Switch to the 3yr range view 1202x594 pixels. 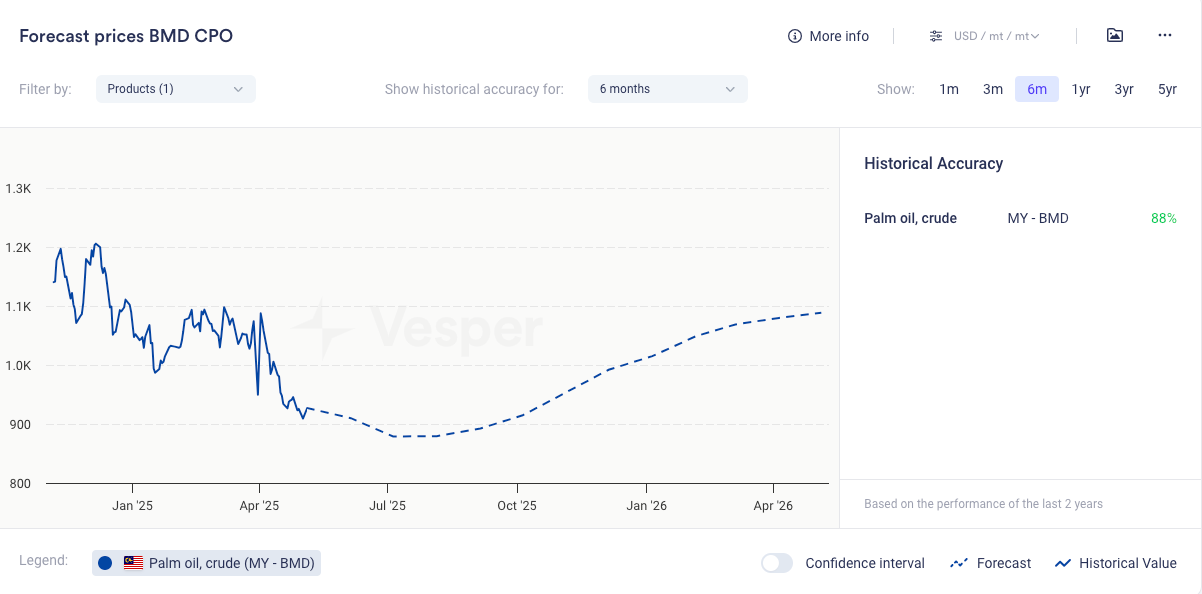click(1124, 89)
